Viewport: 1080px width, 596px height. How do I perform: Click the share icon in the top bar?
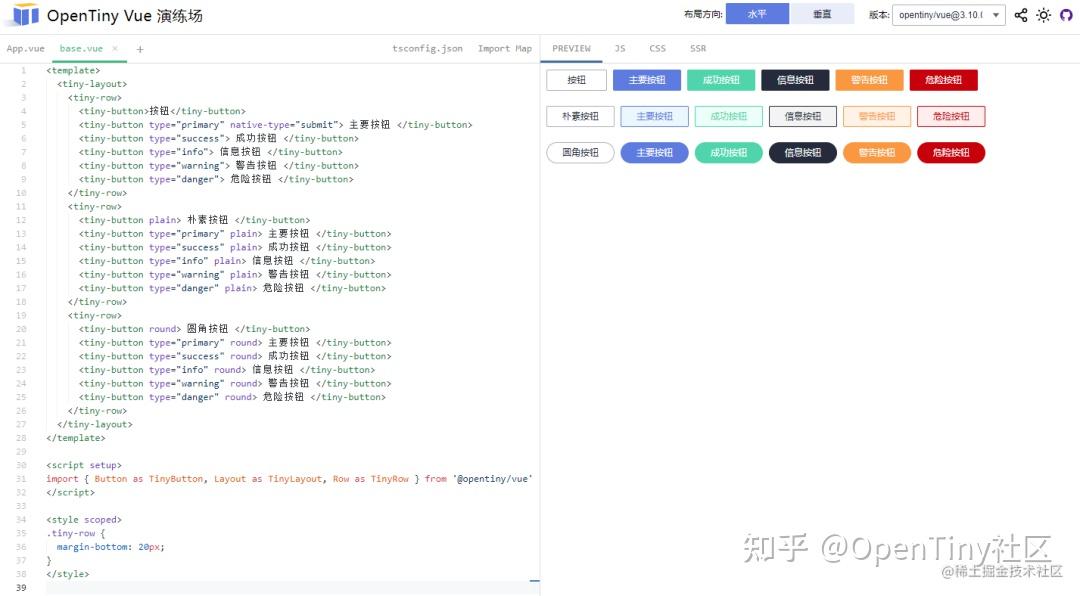(1019, 15)
